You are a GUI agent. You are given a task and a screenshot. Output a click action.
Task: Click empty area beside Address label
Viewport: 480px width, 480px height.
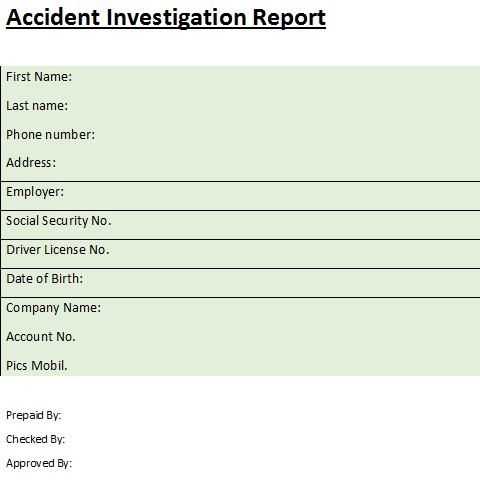click(268, 163)
